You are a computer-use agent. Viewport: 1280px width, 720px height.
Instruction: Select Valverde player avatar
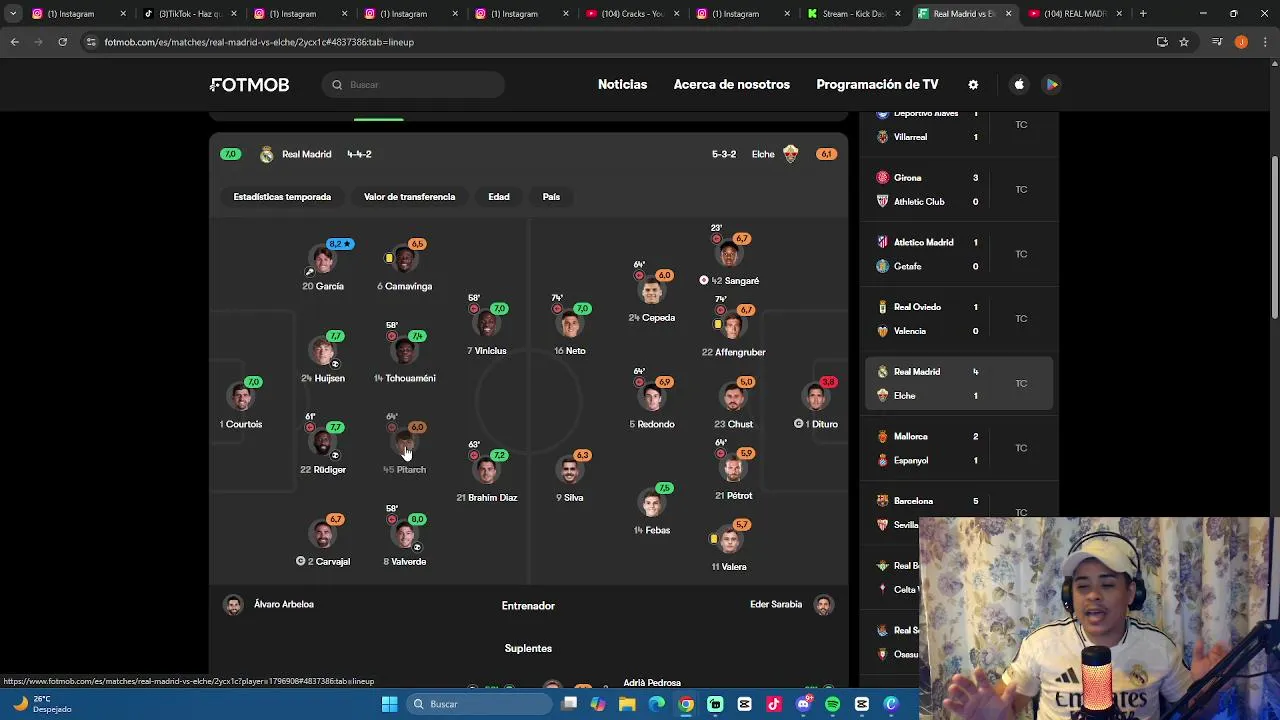pyautogui.click(x=405, y=535)
